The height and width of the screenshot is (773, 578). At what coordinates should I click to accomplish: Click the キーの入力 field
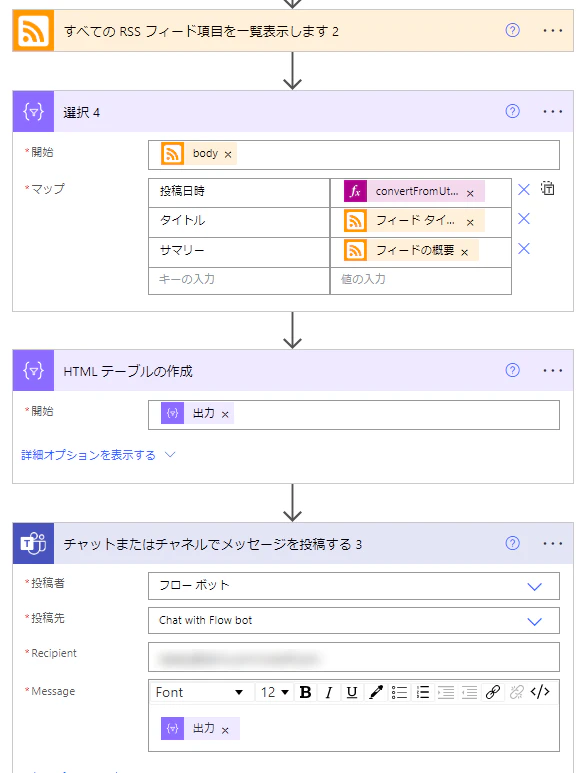pos(239,280)
